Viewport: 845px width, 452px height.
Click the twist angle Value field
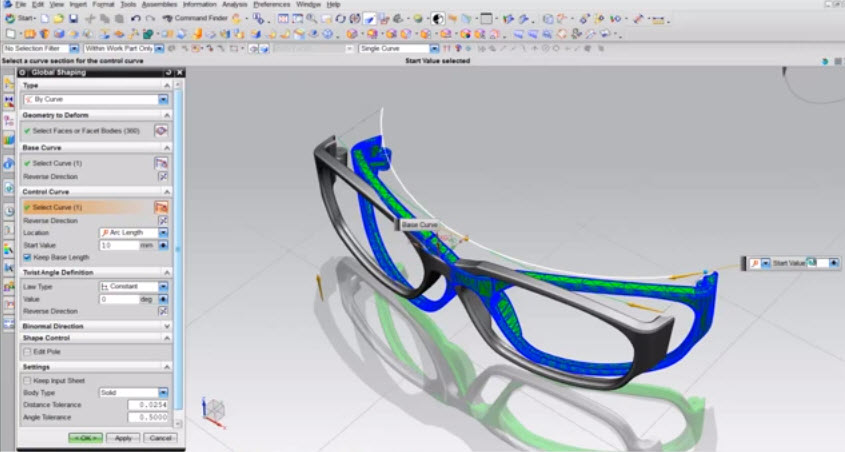(119, 299)
